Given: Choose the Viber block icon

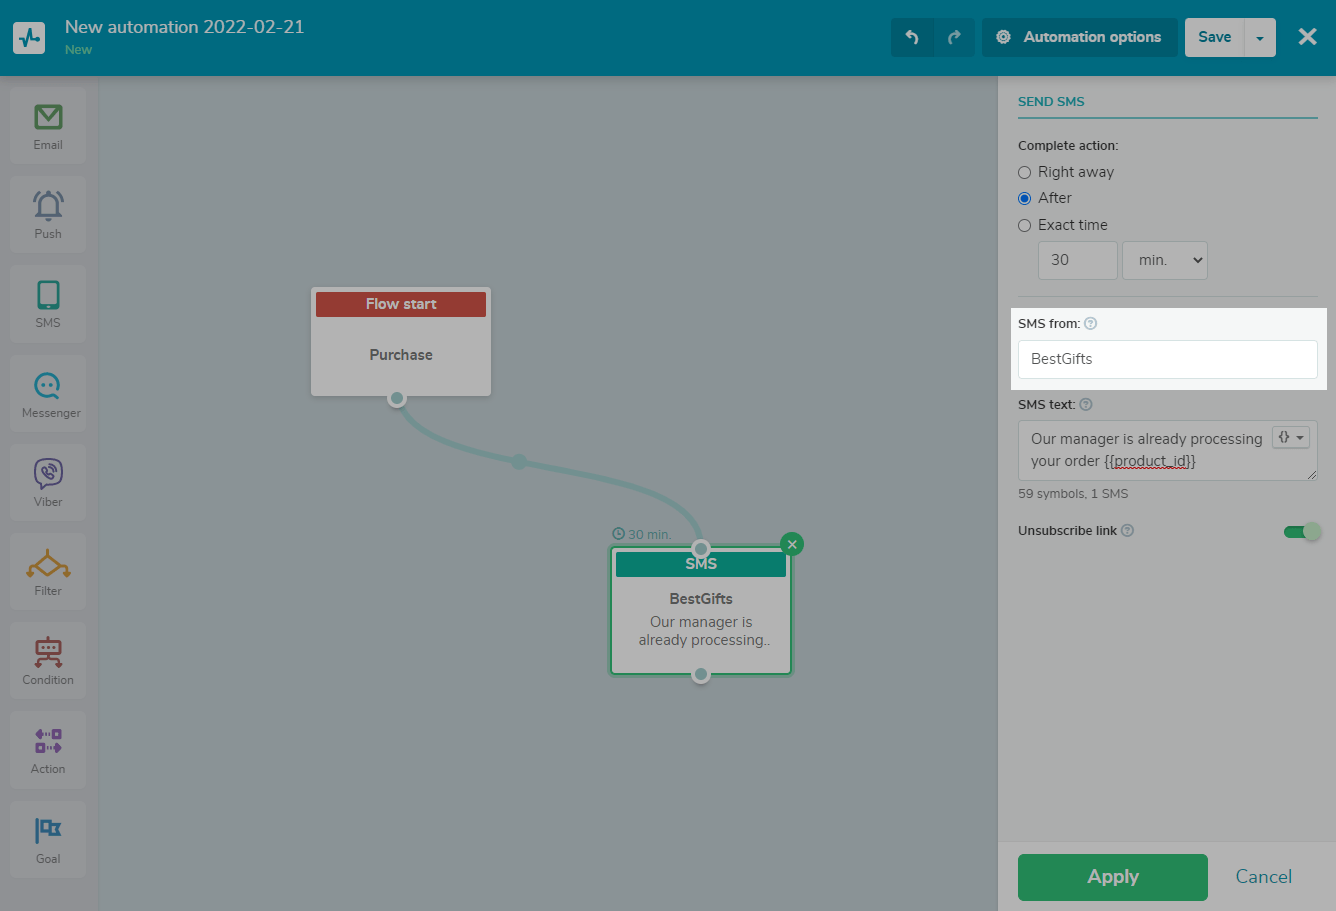Looking at the screenshot, I should coord(48,482).
